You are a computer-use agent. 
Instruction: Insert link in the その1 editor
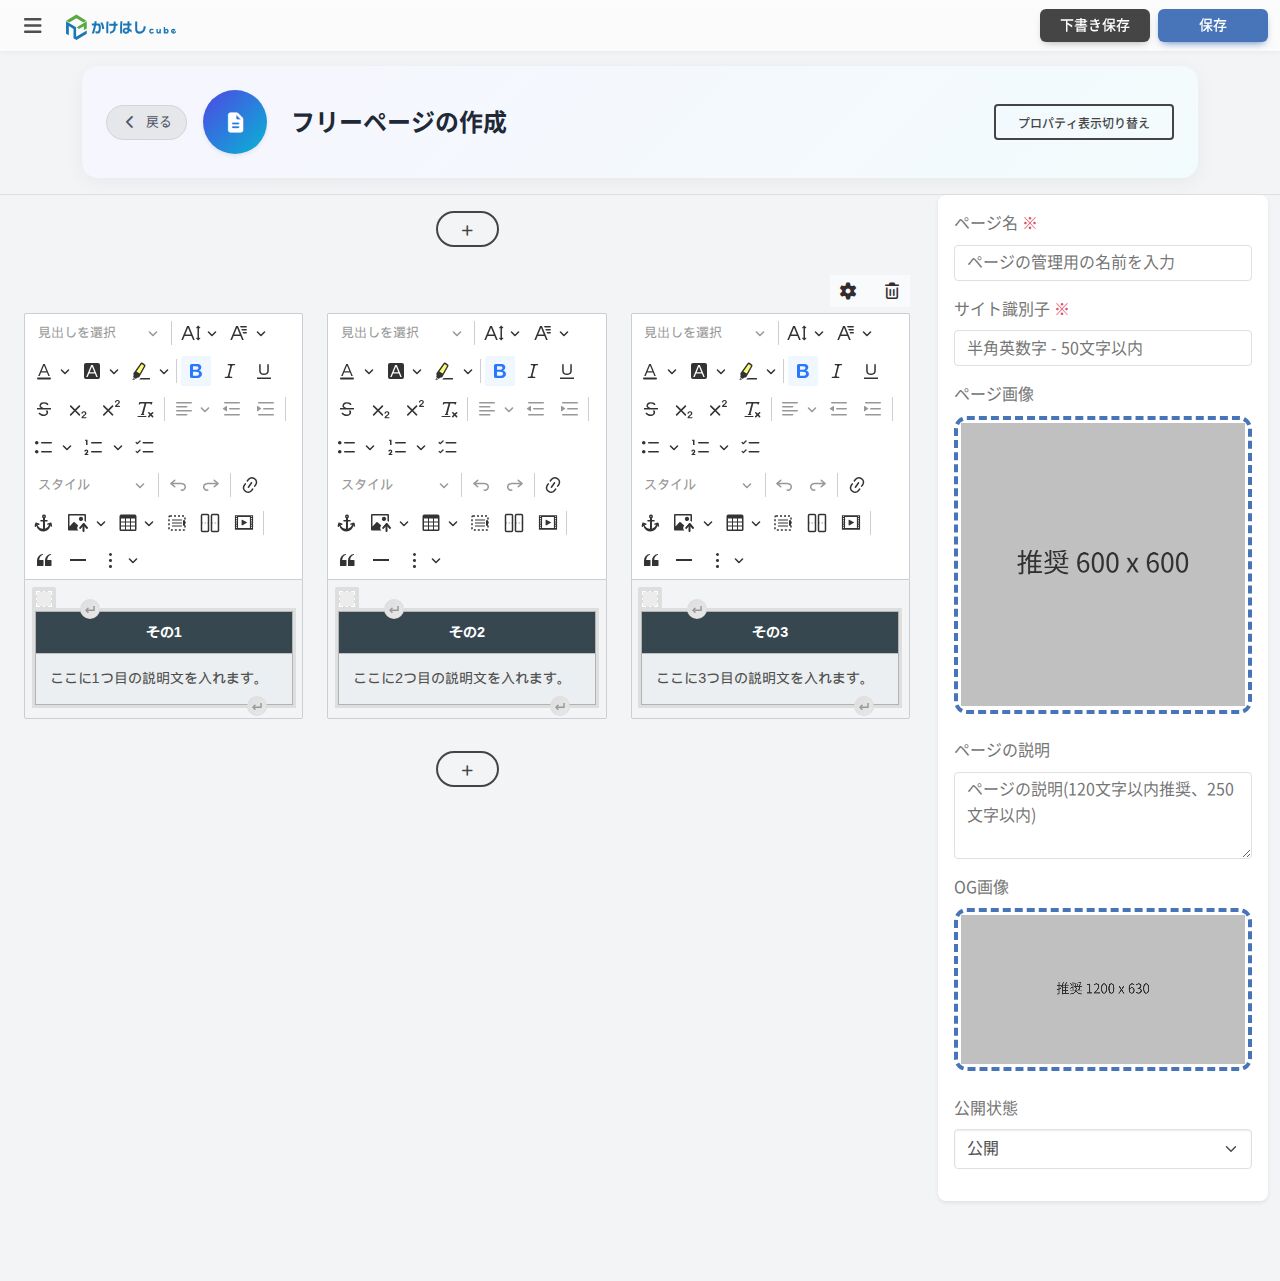point(250,485)
